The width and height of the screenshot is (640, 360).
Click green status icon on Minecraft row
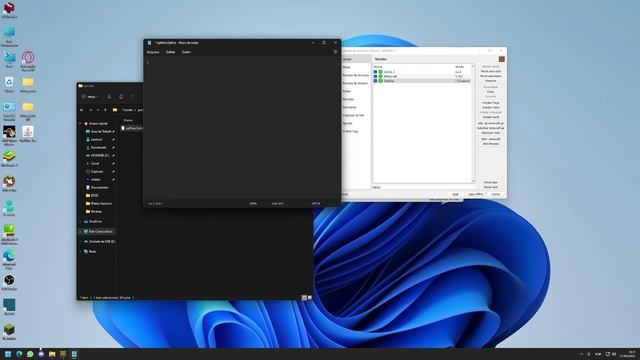(x=380, y=76)
